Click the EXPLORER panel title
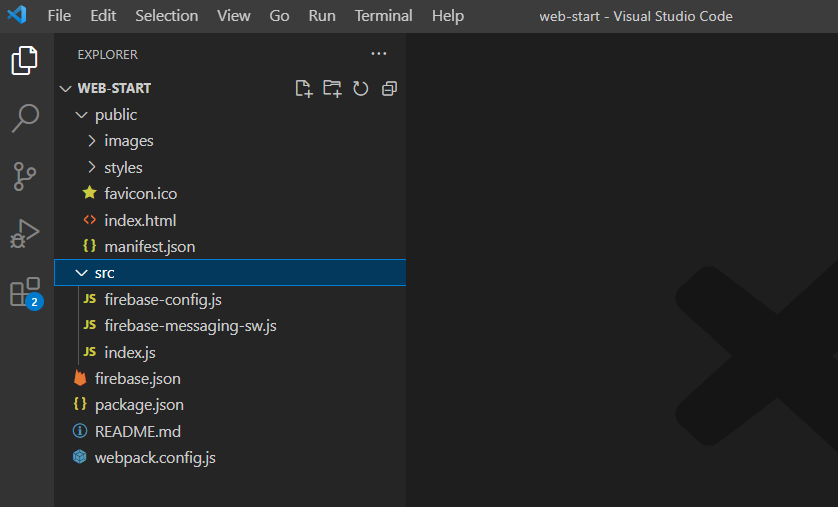The width and height of the screenshot is (838, 507). 107,54
